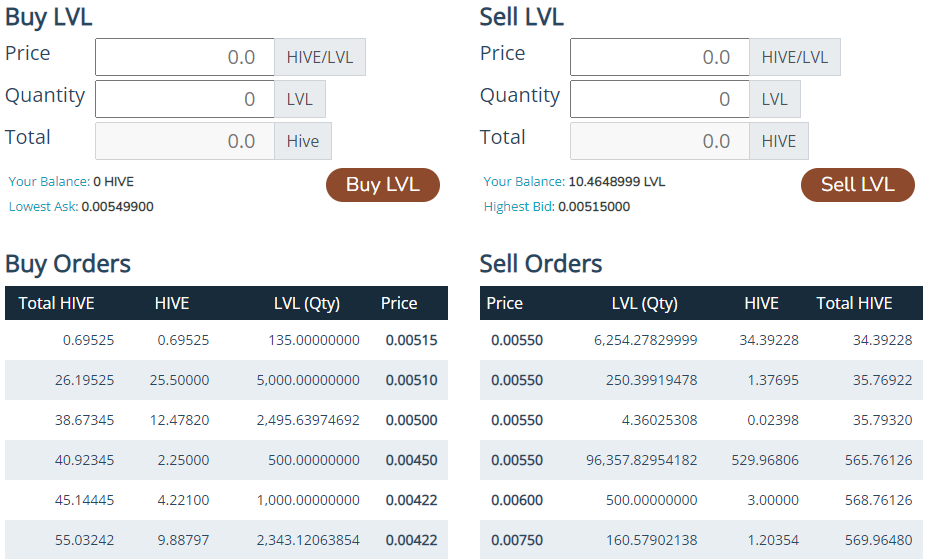937x559 pixels.
Task: Click the Sell LVL button
Action: click(x=858, y=185)
